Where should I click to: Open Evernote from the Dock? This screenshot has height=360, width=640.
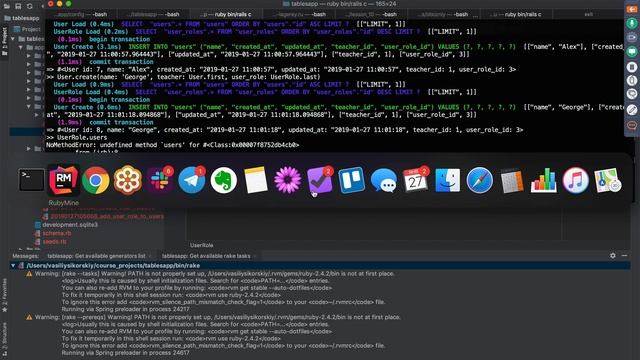pos(224,180)
